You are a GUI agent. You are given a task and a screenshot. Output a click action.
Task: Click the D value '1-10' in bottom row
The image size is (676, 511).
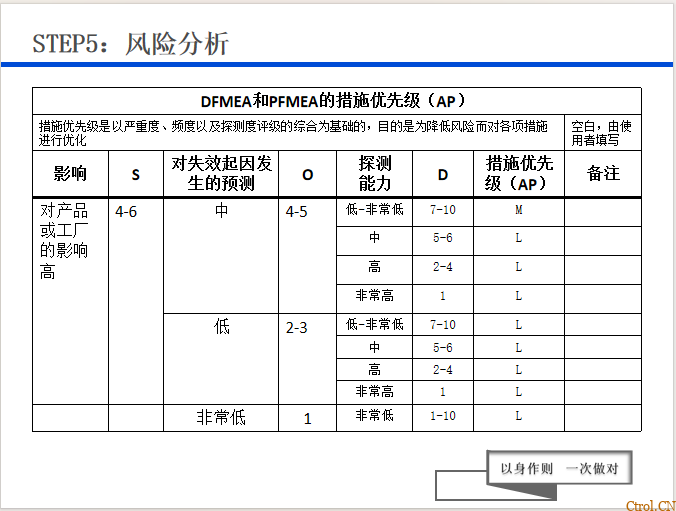pyautogui.click(x=443, y=416)
